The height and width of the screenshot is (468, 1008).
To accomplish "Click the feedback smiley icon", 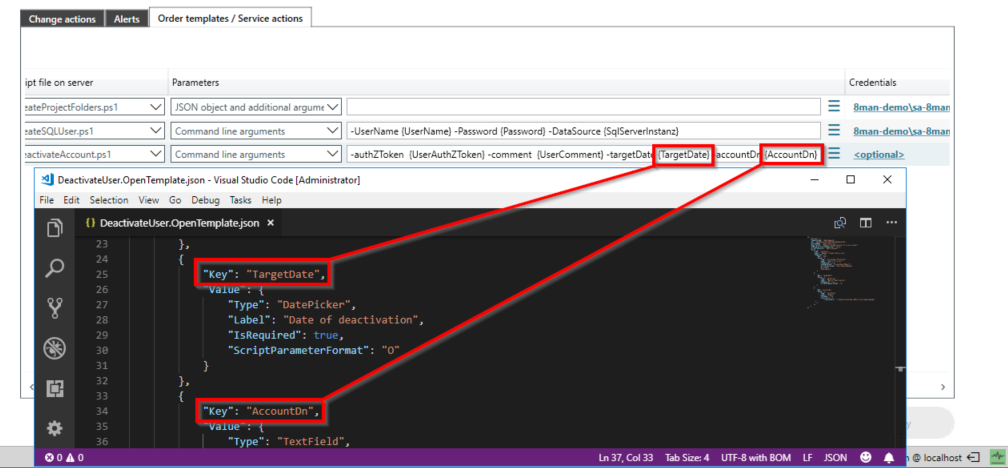I will [x=864, y=457].
